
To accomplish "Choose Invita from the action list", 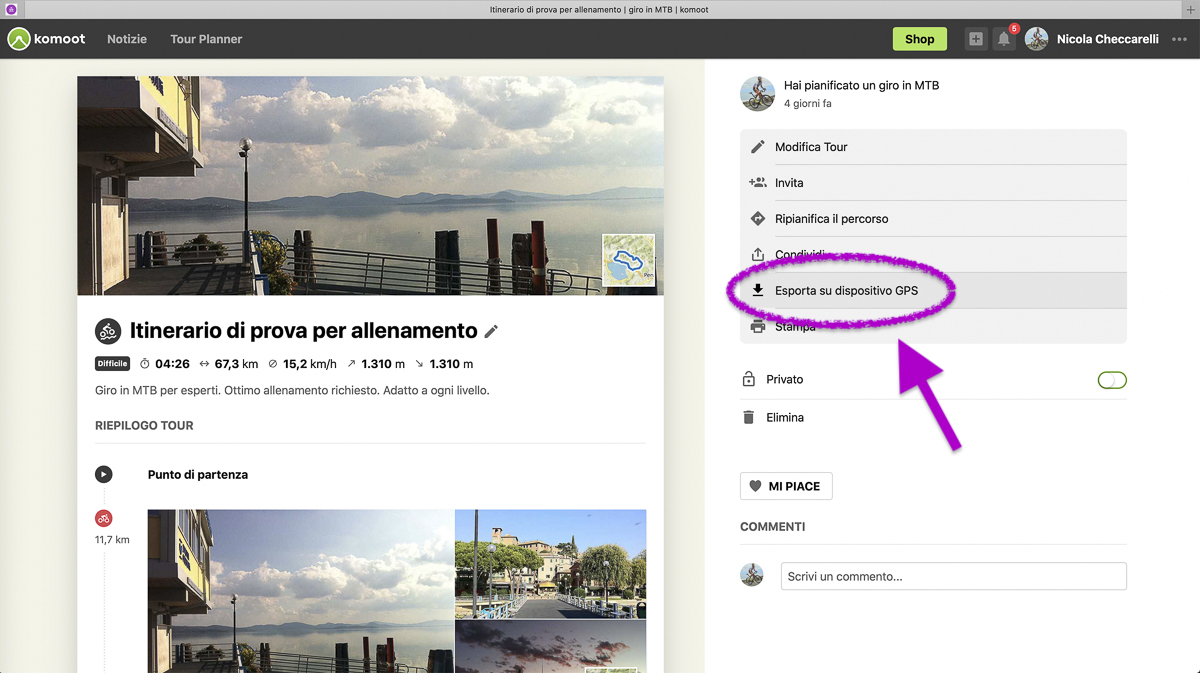I will tap(788, 183).
